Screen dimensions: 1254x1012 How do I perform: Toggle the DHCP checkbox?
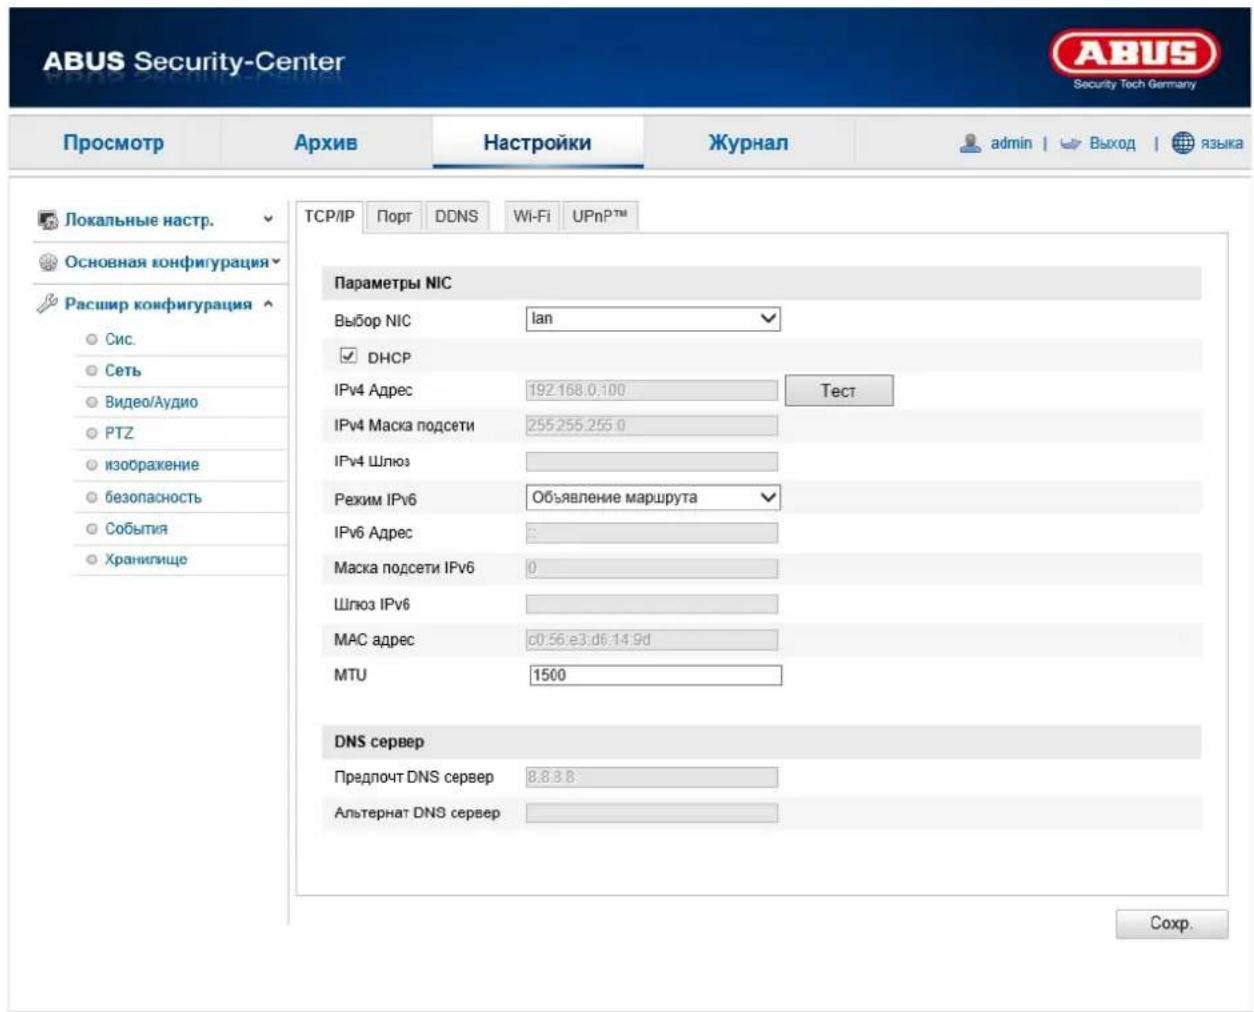click(348, 356)
